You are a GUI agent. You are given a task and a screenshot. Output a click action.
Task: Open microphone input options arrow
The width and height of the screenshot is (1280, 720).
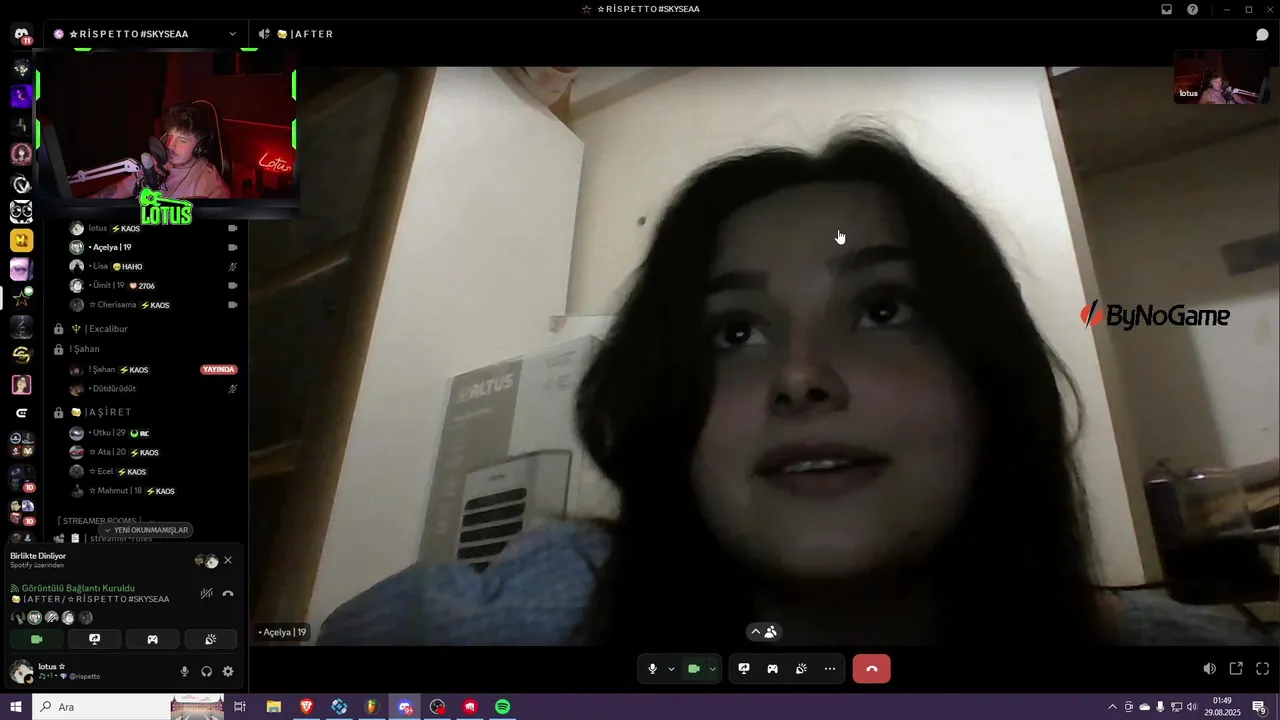click(671, 669)
